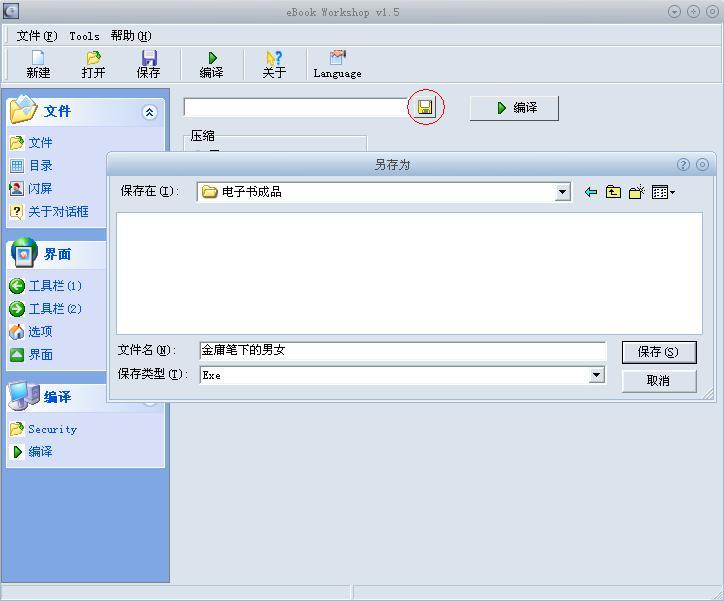Open the view menu icon in dialog

(664, 192)
